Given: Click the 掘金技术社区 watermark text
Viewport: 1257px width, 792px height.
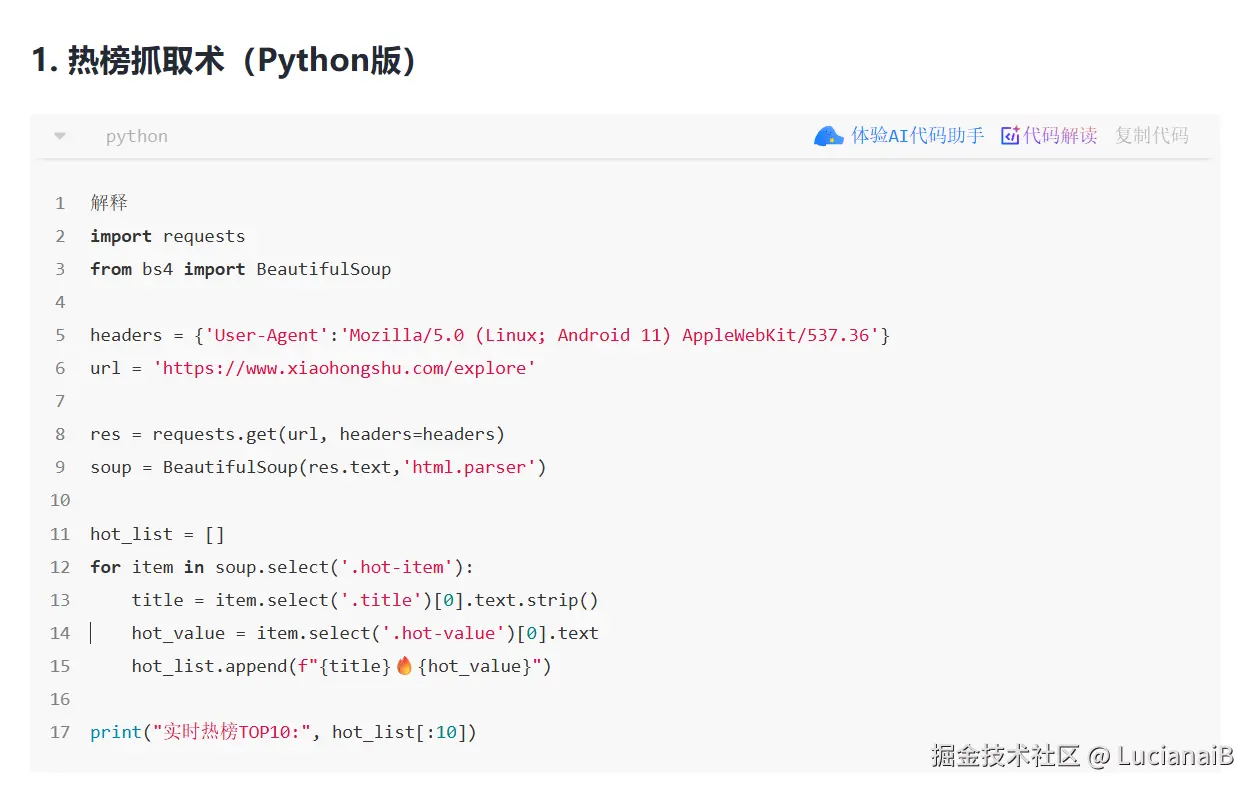Looking at the screenshot, I should [1005, 756].
